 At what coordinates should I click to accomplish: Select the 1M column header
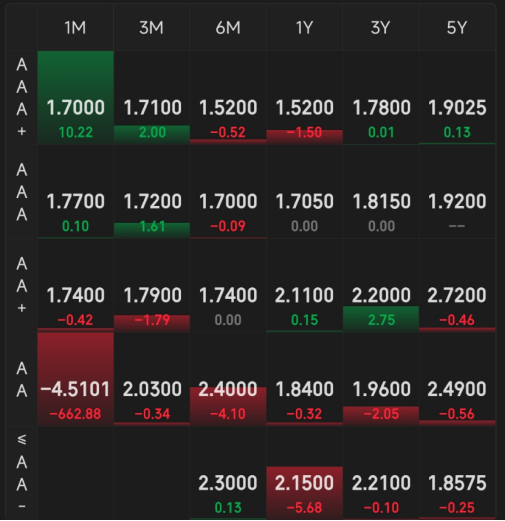(75, 28)
